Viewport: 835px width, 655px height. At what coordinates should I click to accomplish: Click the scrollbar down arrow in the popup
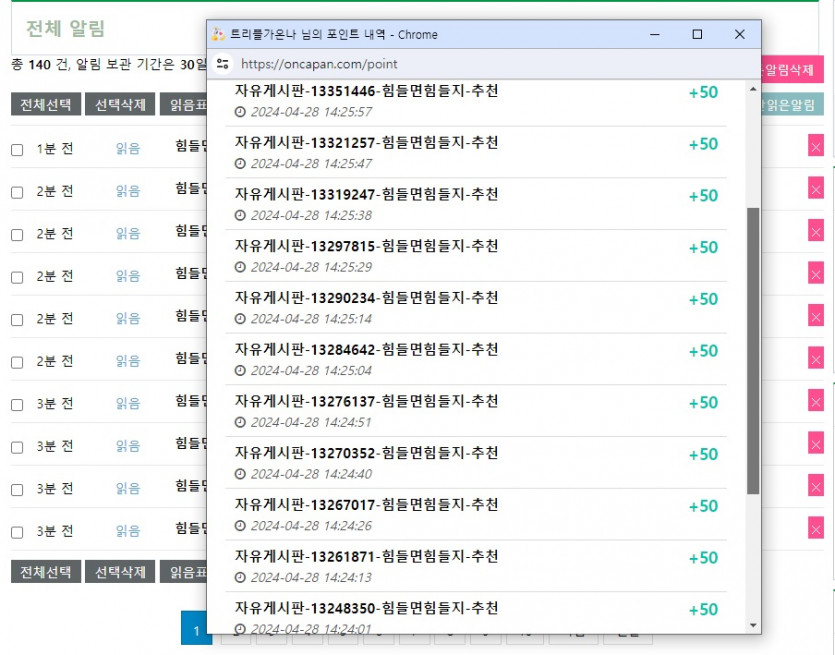(x=753, y=626)
